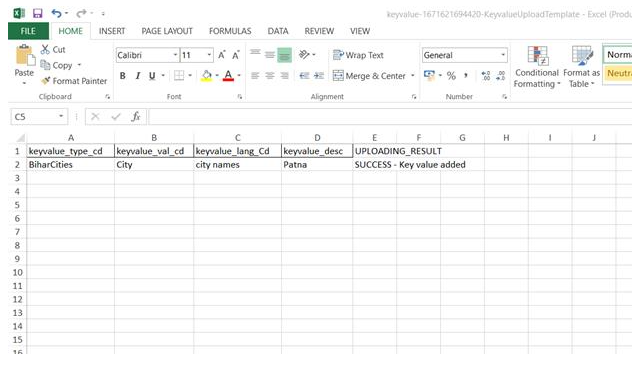Select row 5 header
This screenshot has height=365, width=639.
(x=17, y=205)
